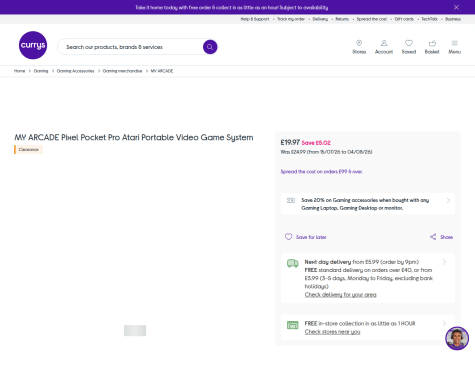The image size is (475, 380).
Task: Open Track my order link
Action: (x=291, y=19)
